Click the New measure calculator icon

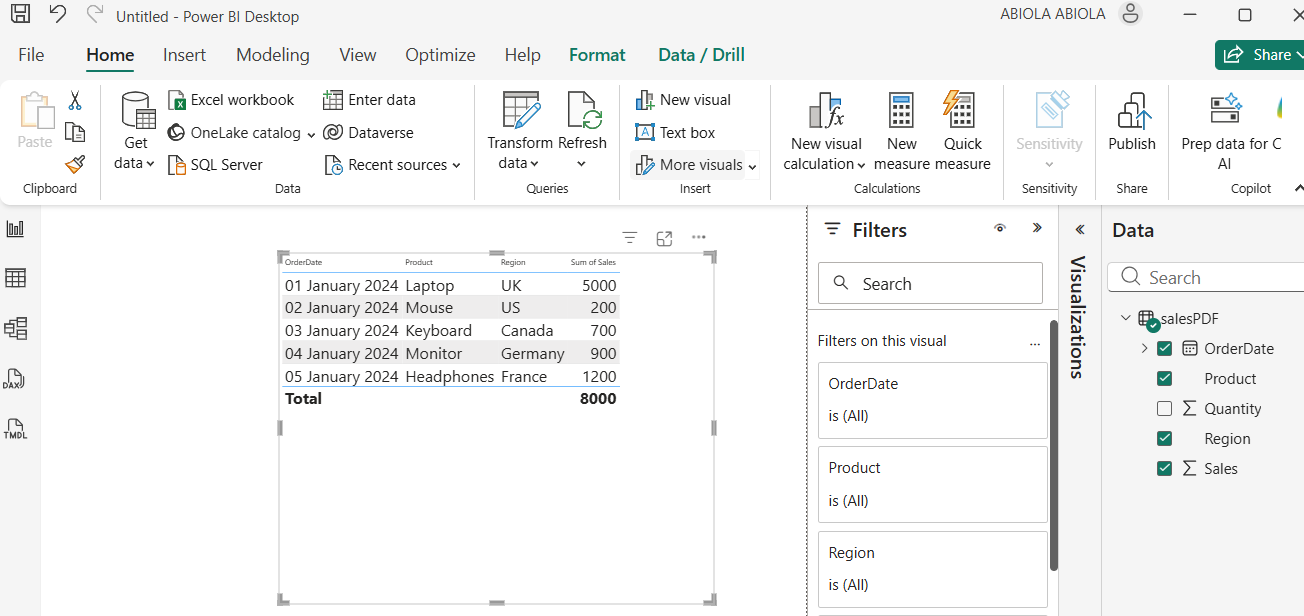[x=901, y=112]
